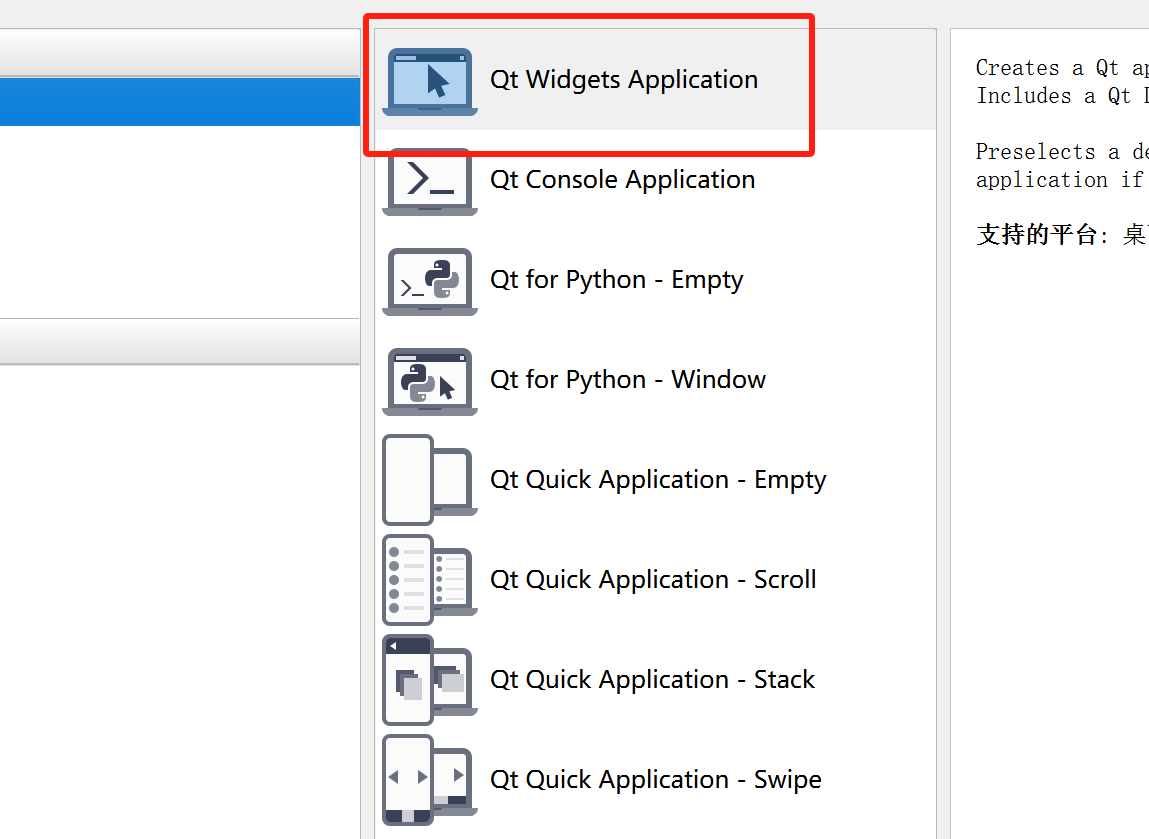
Task: Choose the Qt Quick Stack template icon
Action: tap(429, 680)
